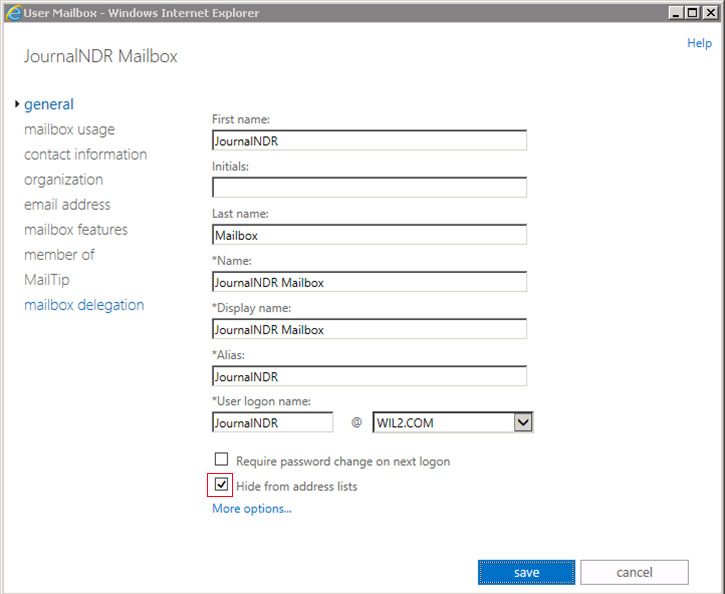Select the general section
725x594 pixels.
pyautogui.click(x=49, y=104)
